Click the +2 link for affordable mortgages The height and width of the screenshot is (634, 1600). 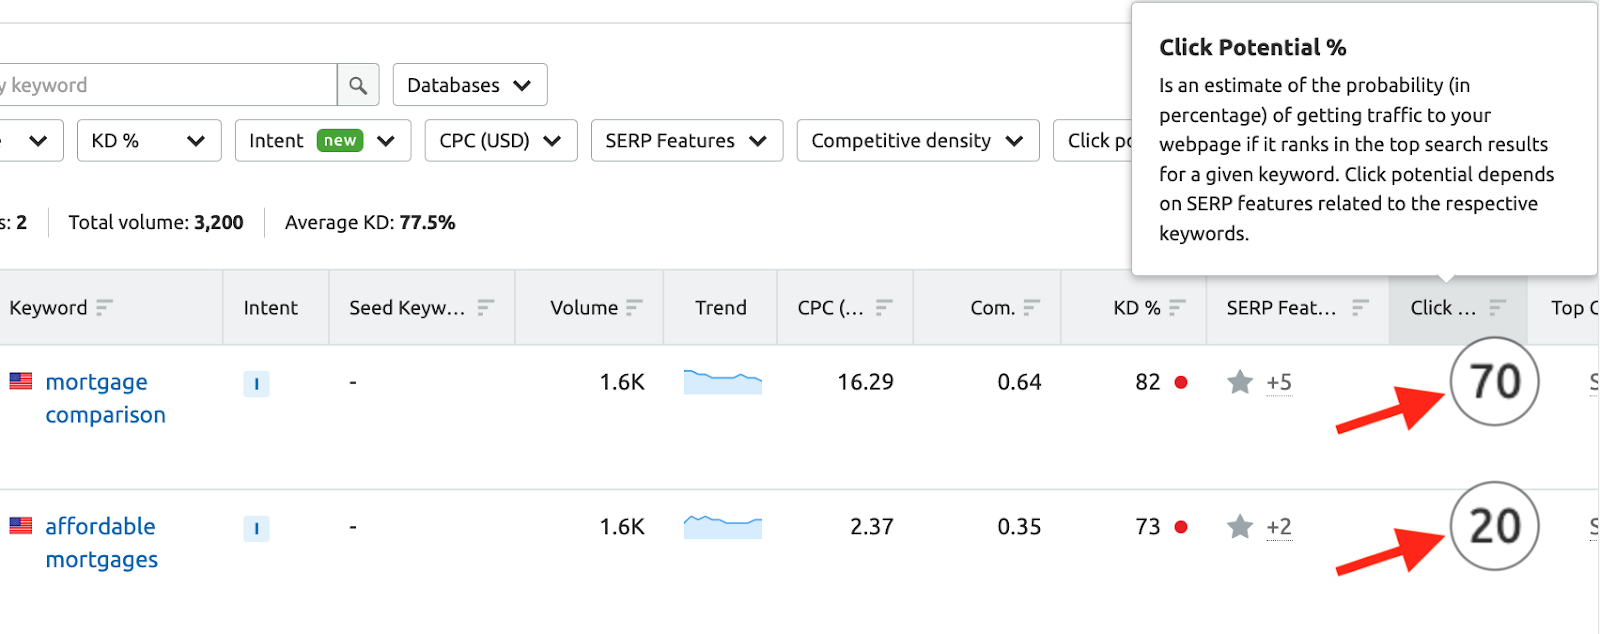pyautogui.click(x=1280, y=527)
